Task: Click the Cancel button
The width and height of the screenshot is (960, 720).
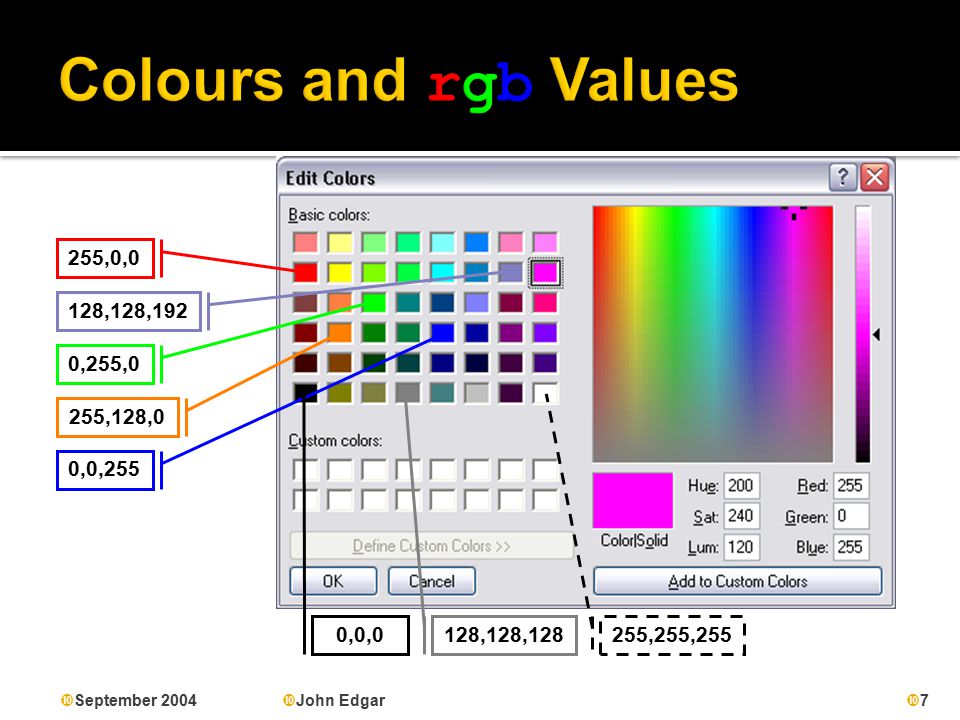Action: click(x=432, y=581)
